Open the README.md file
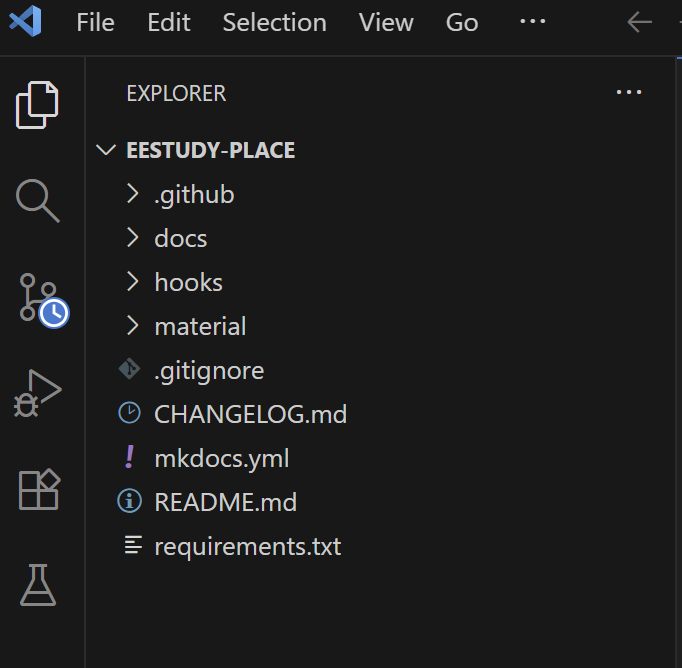 point(225,502)
